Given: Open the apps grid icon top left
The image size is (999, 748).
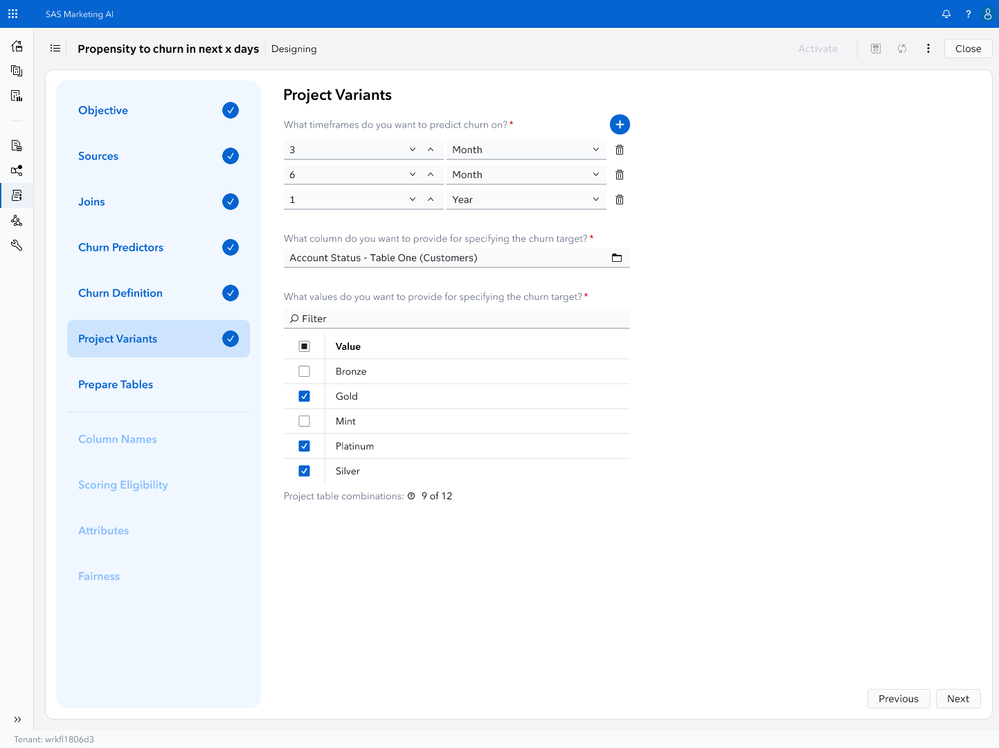Looking at the screenshot, I should pyautogui.click(x=13, y=14).
